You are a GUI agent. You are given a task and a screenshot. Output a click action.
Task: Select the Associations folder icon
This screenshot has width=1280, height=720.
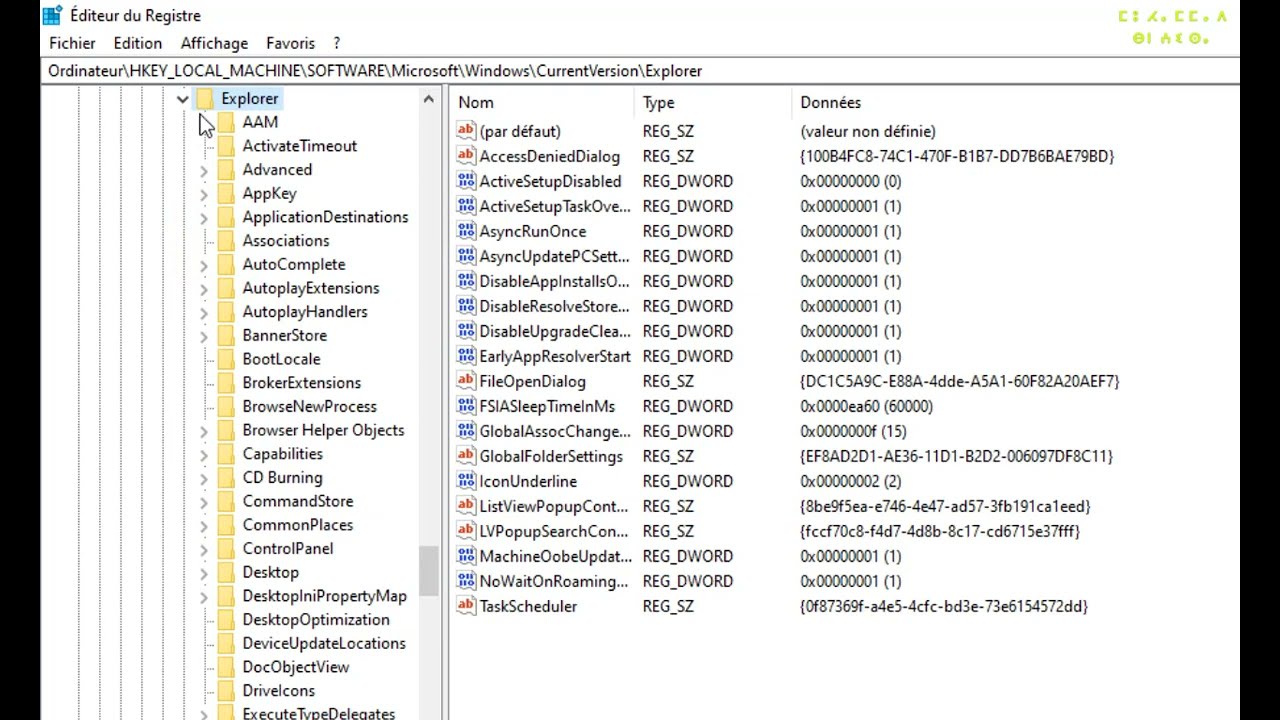coord(226,241)
